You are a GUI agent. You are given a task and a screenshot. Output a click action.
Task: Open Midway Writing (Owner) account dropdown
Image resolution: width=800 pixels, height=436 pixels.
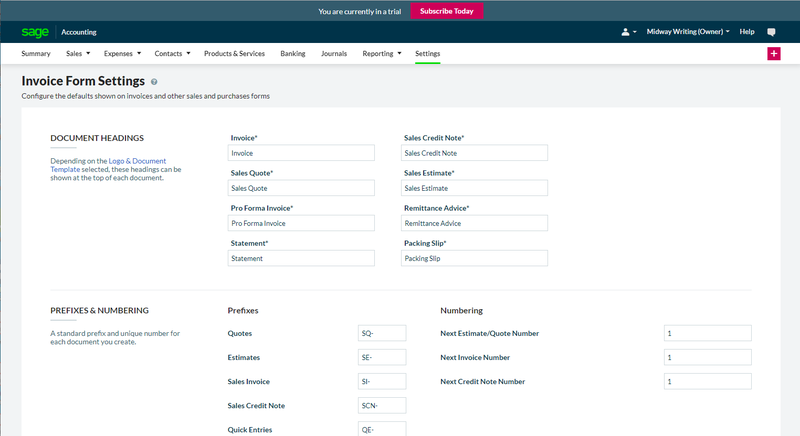pyautogui.click(x=688, y=32)
